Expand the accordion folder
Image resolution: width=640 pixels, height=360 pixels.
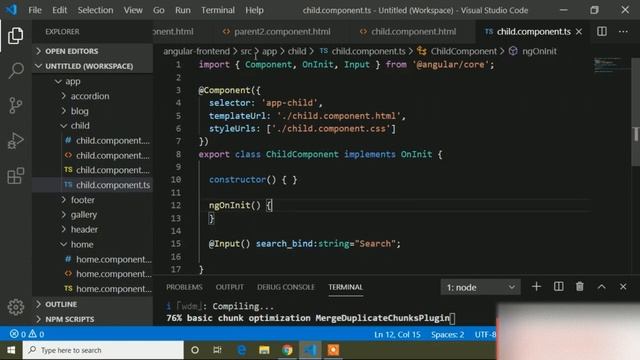click(x=90, y=96)
